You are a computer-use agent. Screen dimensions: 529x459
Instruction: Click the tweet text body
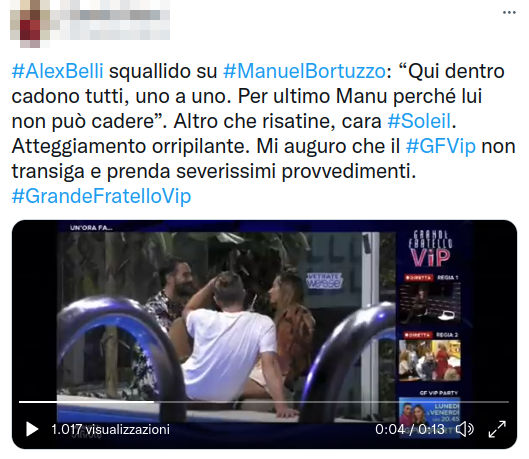(264, 134)
